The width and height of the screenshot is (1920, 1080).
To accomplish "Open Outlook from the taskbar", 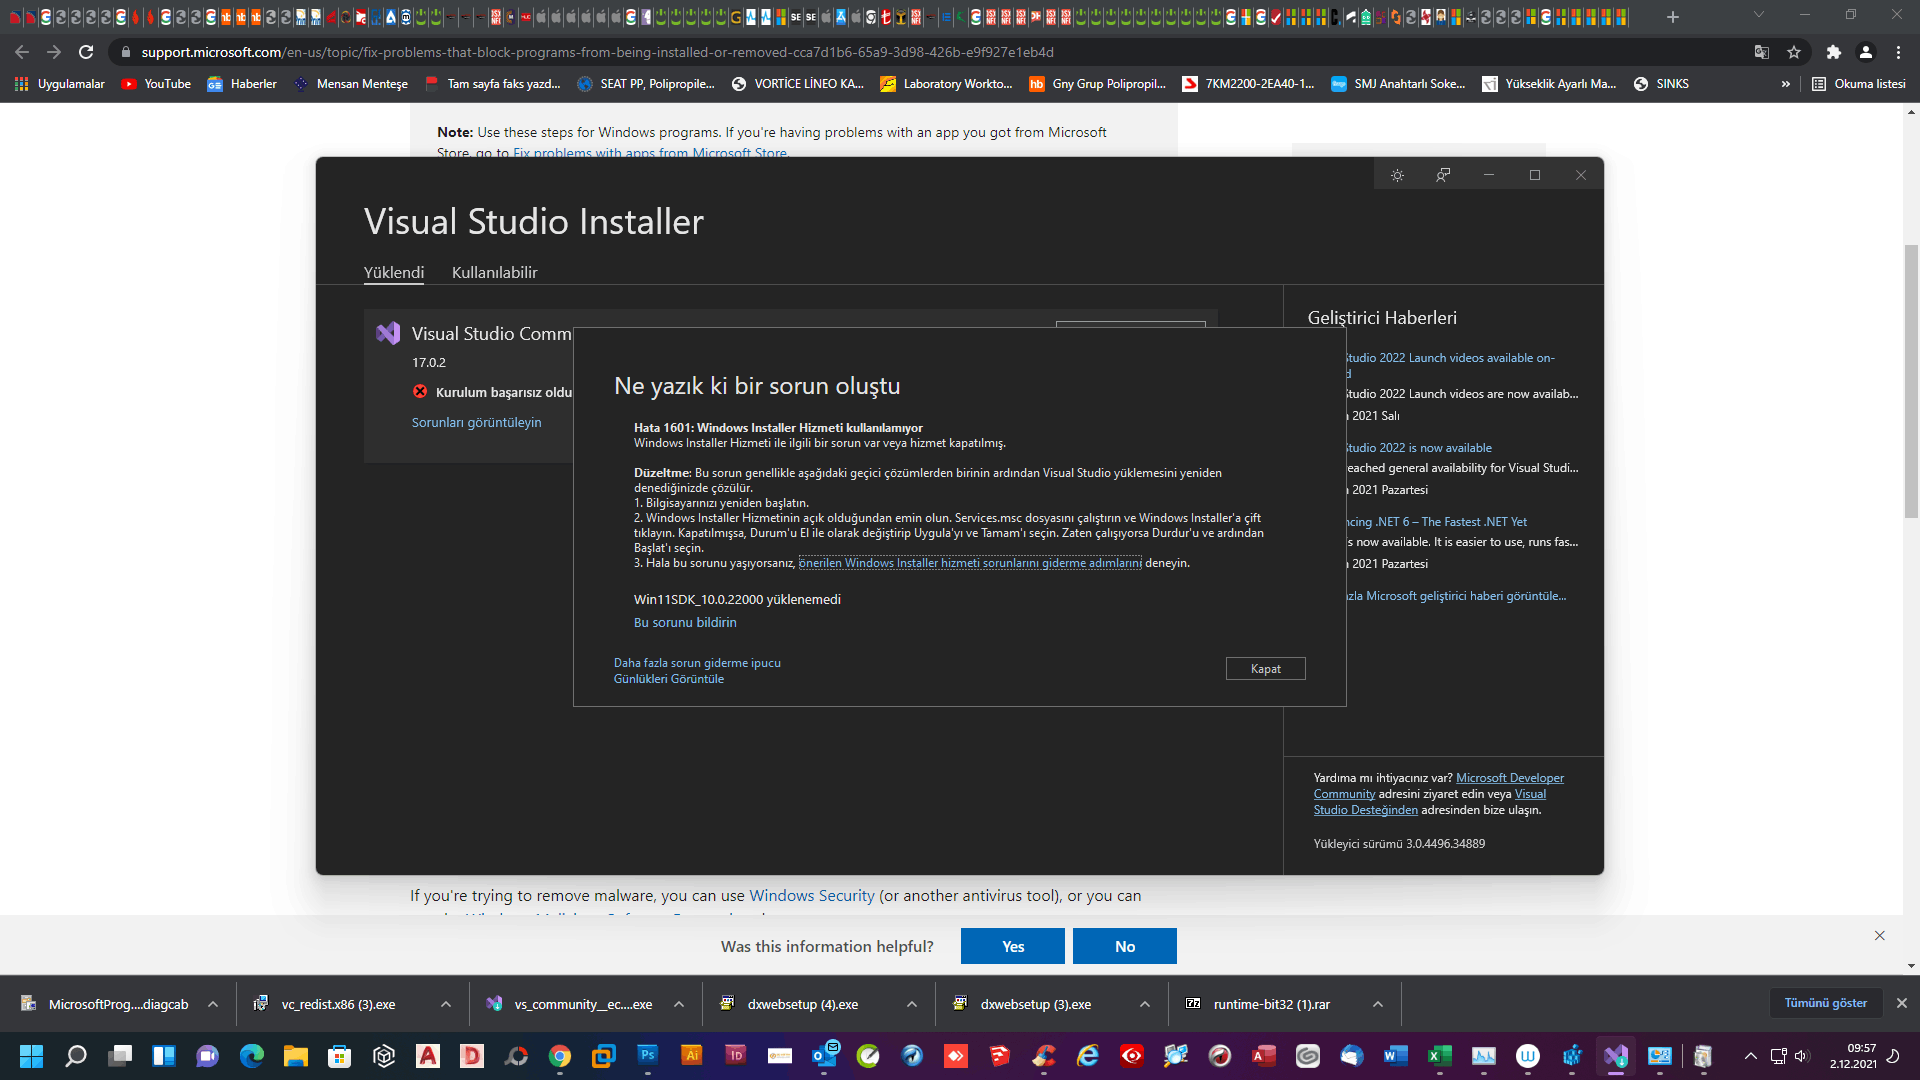I will pos(824,1055).
